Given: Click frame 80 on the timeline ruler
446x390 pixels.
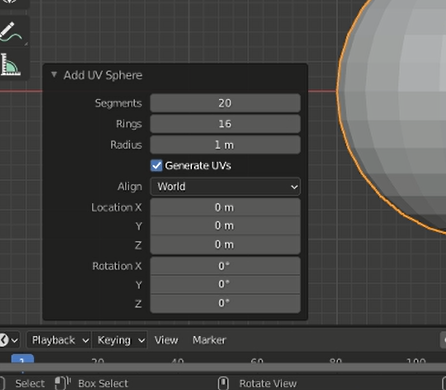Looking at the screenshot, I should point(335,361).
